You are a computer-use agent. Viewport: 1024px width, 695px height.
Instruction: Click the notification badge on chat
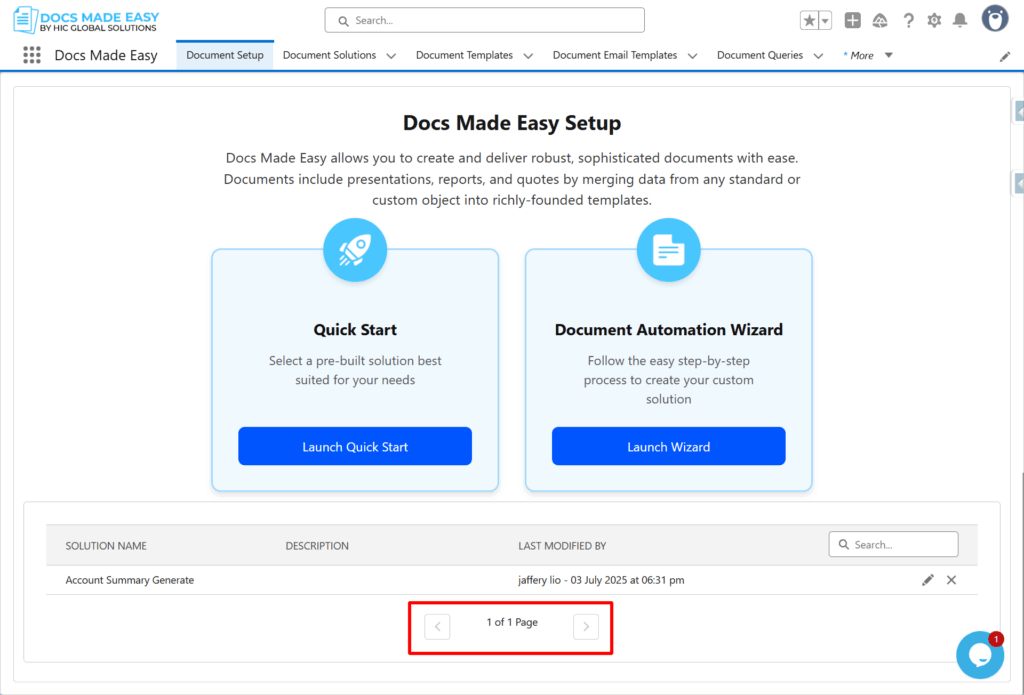click(996, 639)
